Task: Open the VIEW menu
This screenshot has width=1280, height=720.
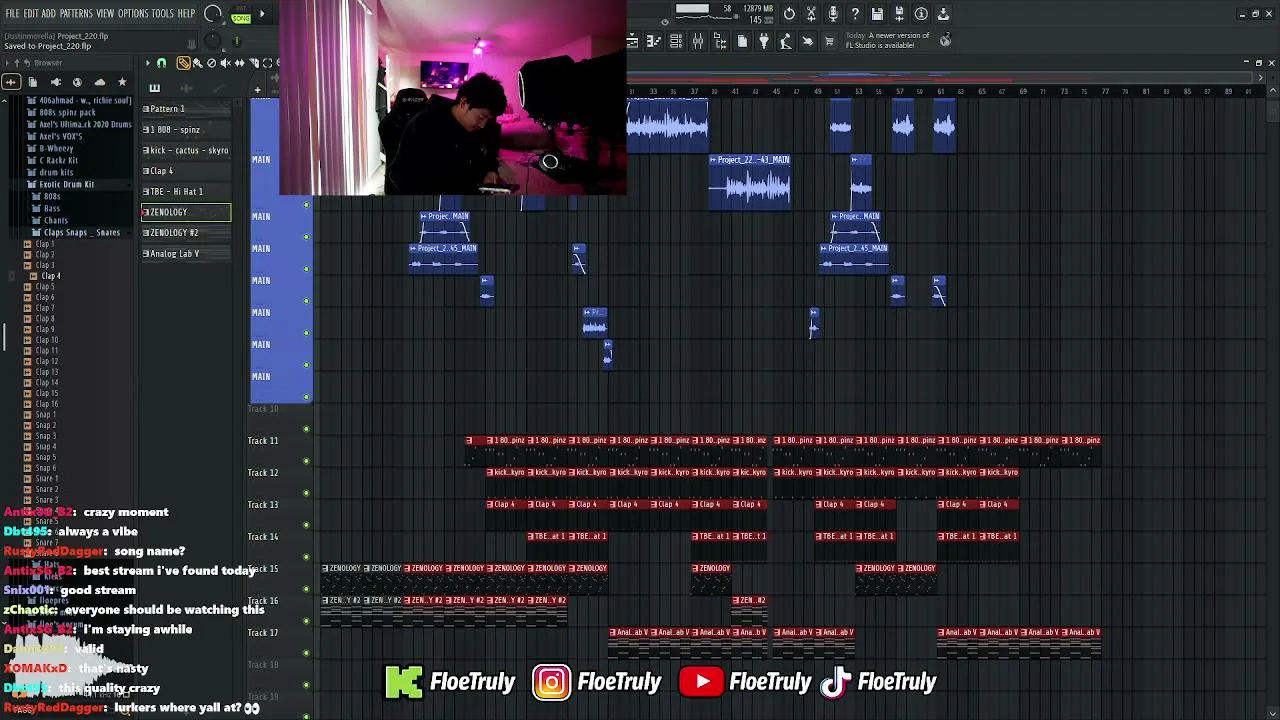Action: 105,14
